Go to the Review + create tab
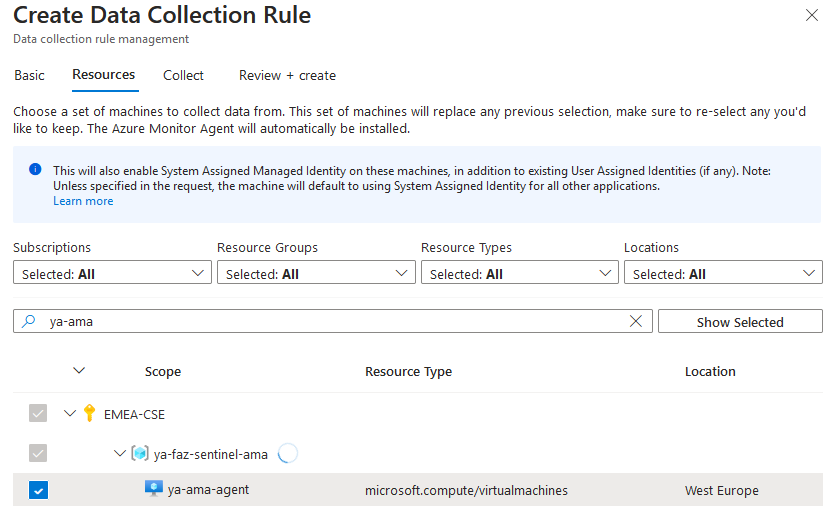This screenshot has height=523, width=837. click(287, 75)
